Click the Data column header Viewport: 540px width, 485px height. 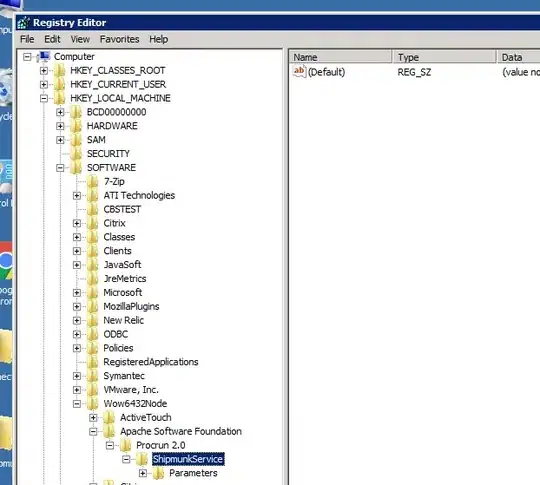(518, 57)
